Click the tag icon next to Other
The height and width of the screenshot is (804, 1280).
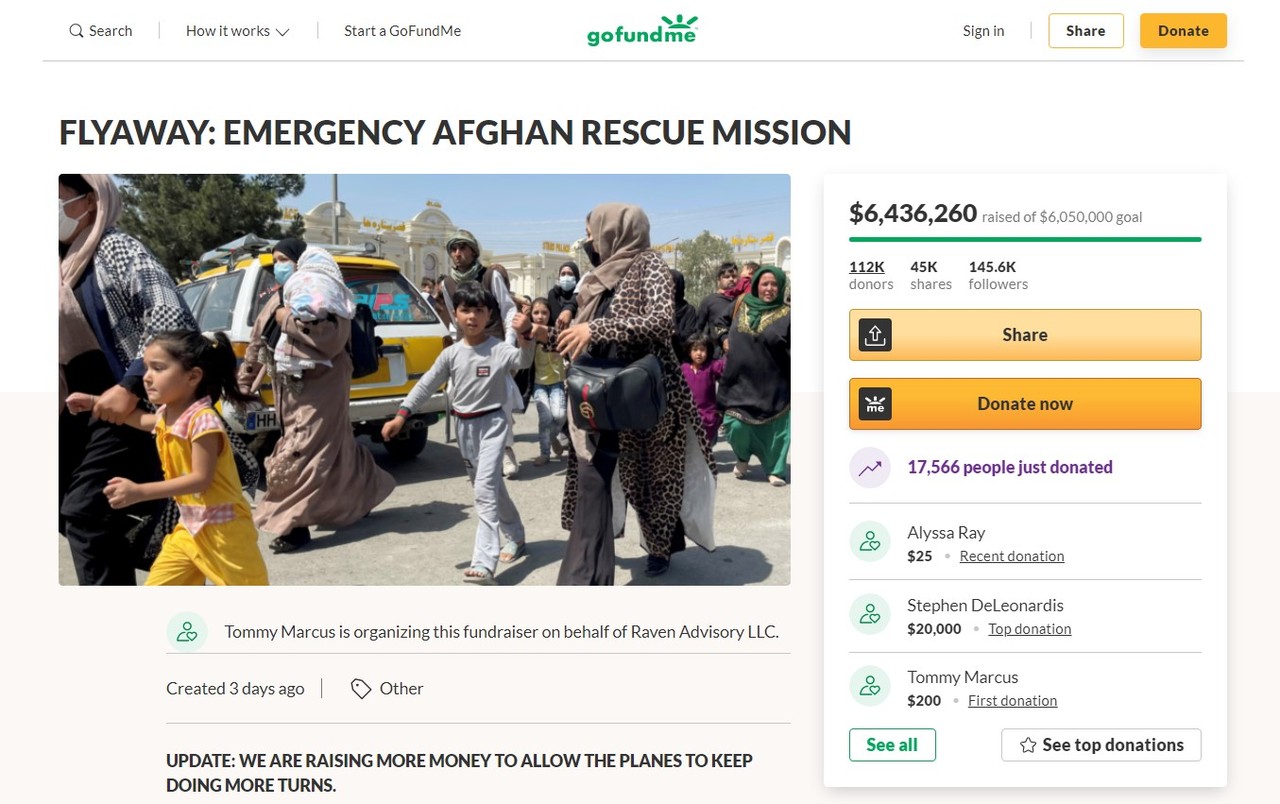click(361, 689)
